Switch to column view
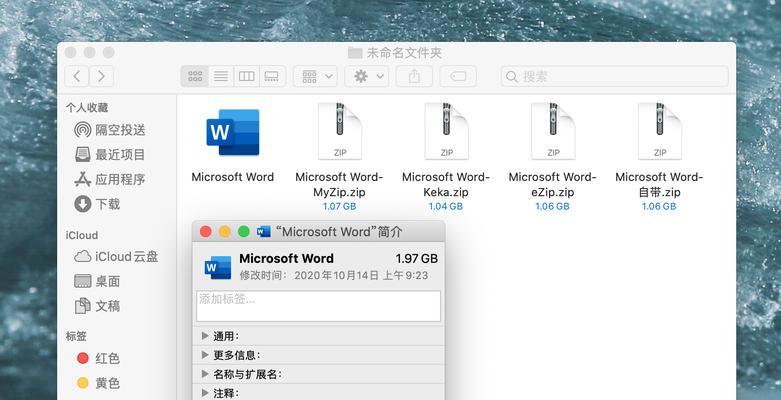This screenshot has height=400, width=781. [x=247, y=76]
